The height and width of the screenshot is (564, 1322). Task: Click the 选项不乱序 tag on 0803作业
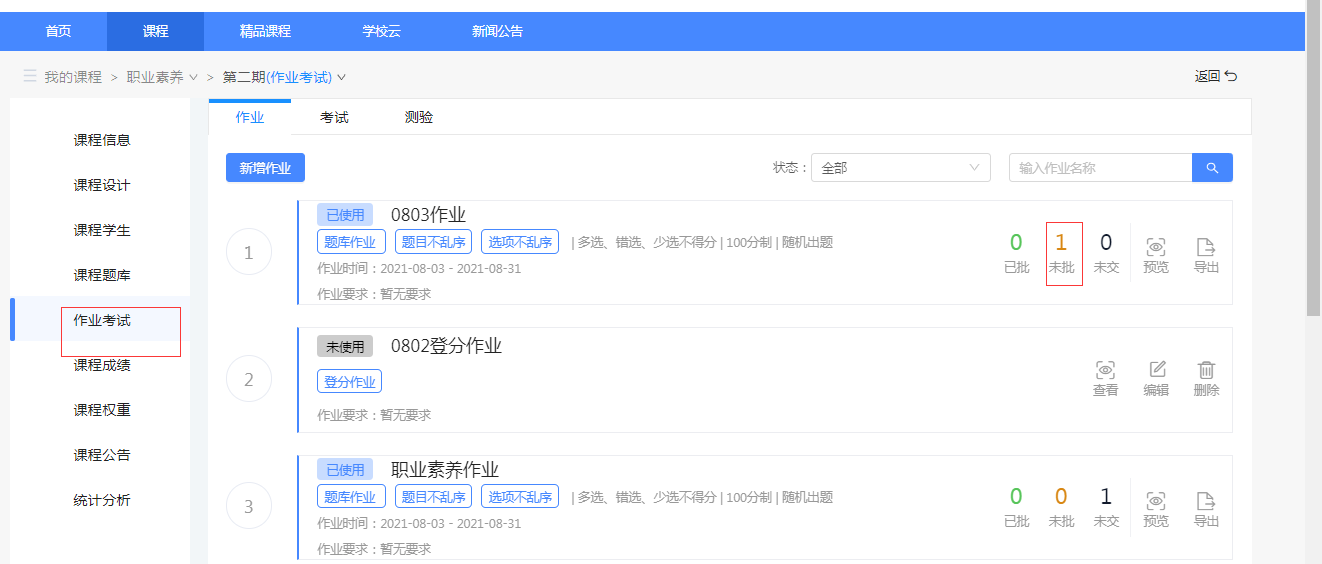pos(520,242)
